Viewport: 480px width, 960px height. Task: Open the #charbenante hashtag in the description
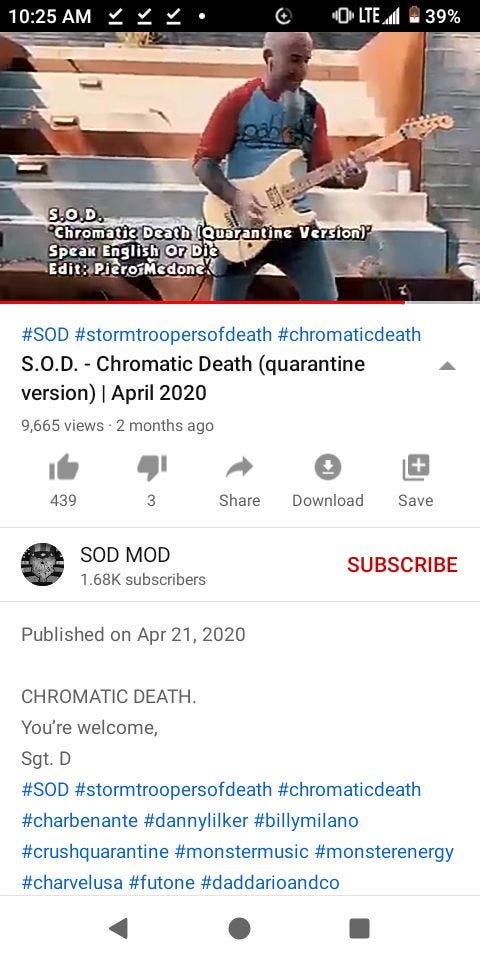80,820
